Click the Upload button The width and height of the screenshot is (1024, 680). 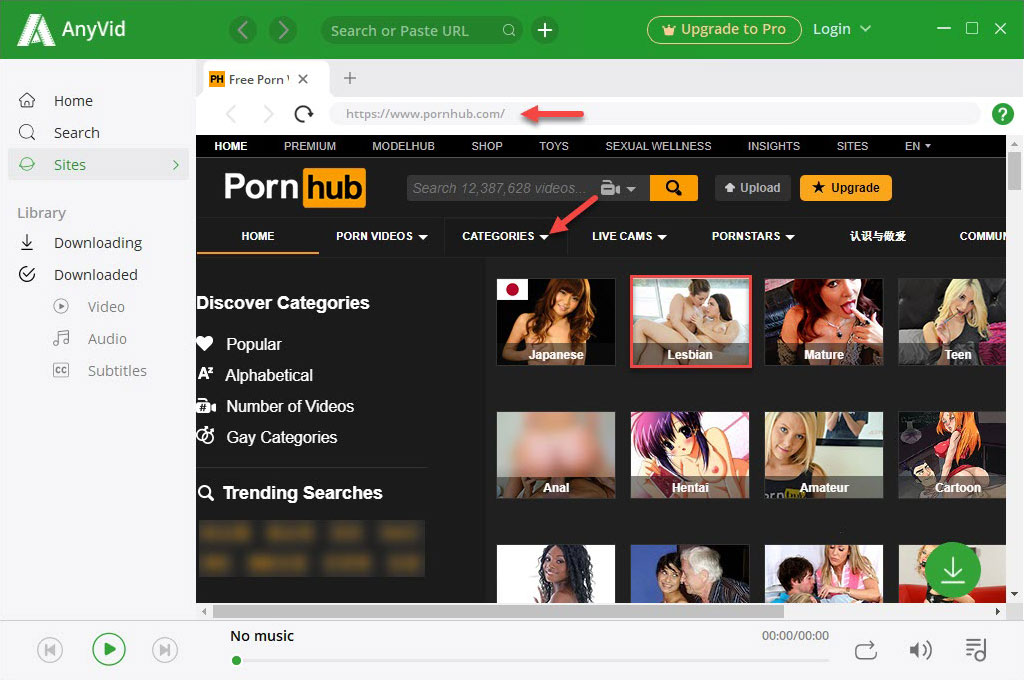(x=752, y=188)
